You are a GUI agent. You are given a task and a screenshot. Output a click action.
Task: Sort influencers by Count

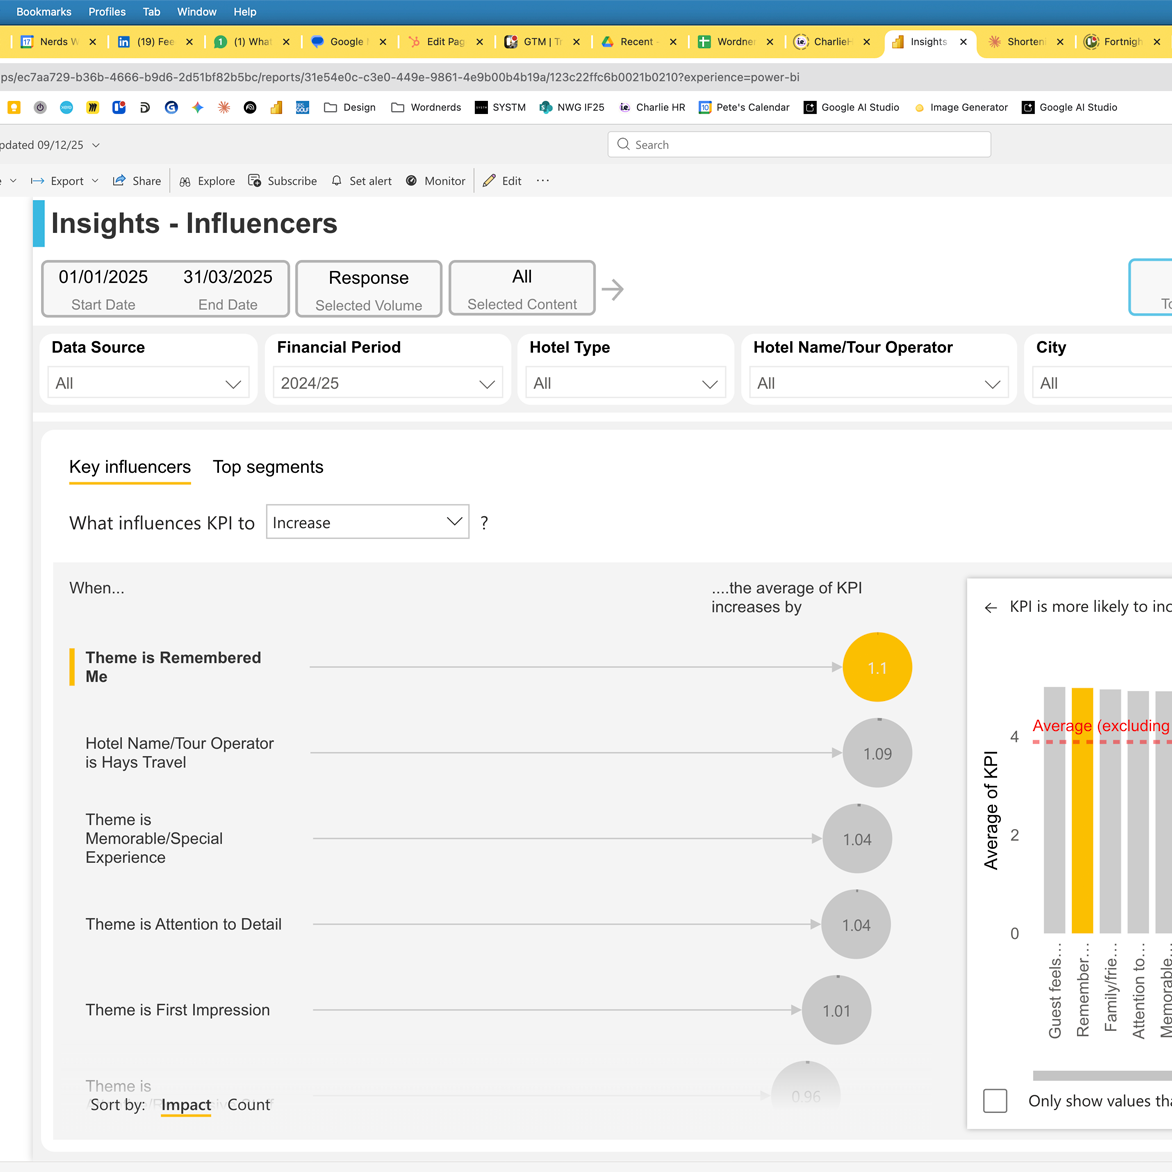click(248, 1105)
